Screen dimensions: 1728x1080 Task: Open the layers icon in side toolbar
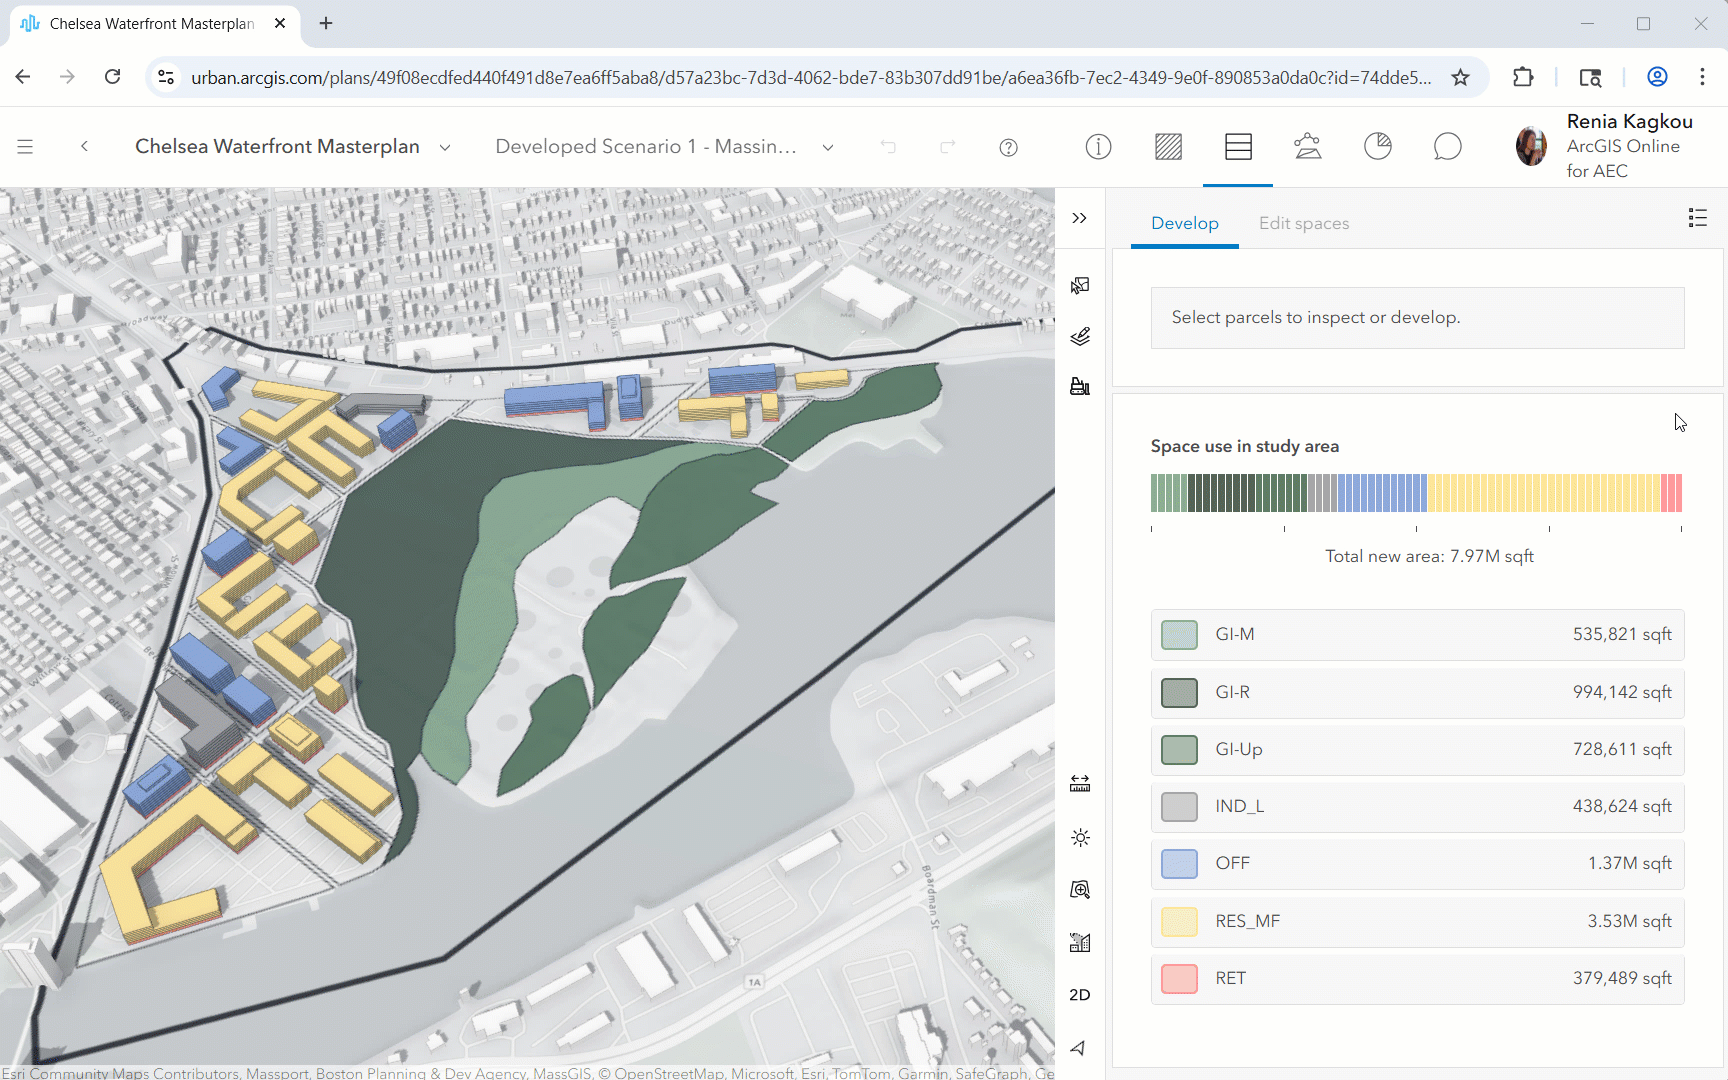click(x=1080, y=337)
